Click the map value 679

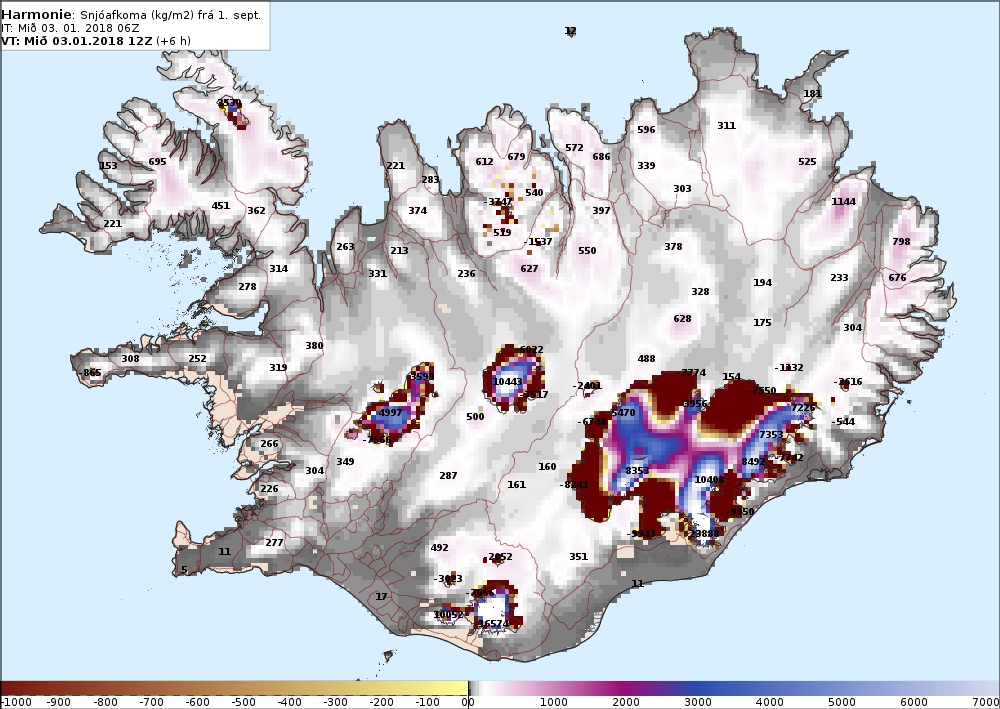click(516, 156)
